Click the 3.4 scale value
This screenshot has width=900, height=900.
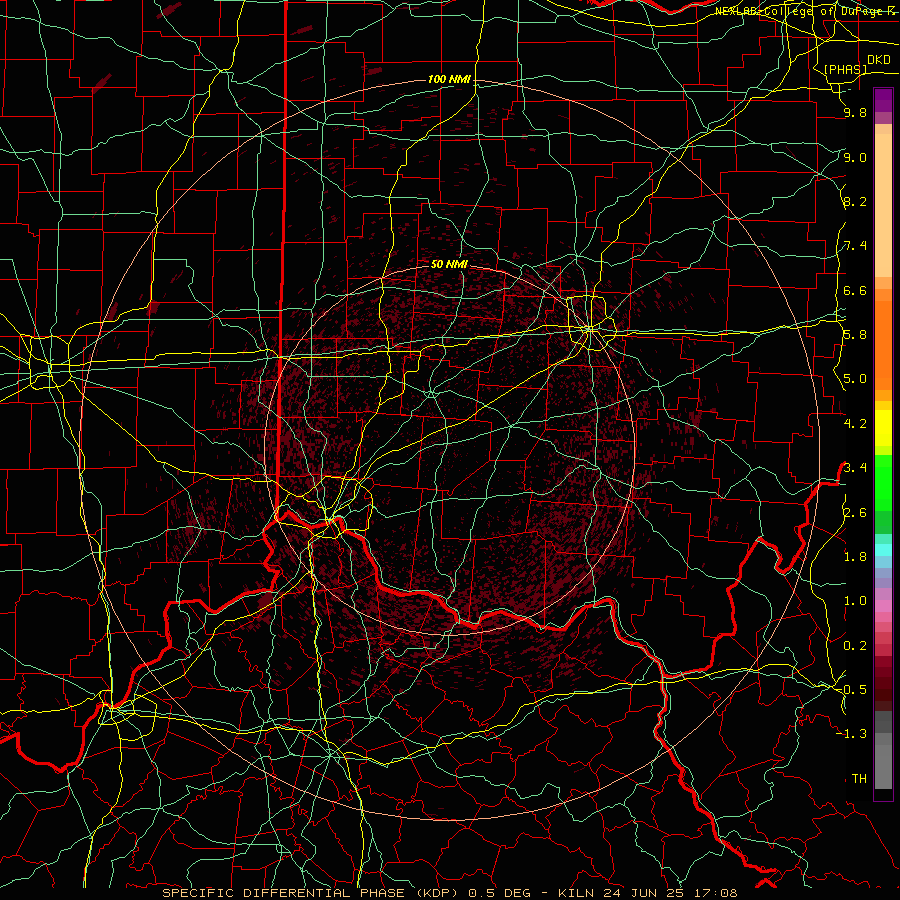pyautogui.click(x=855, y=468)
